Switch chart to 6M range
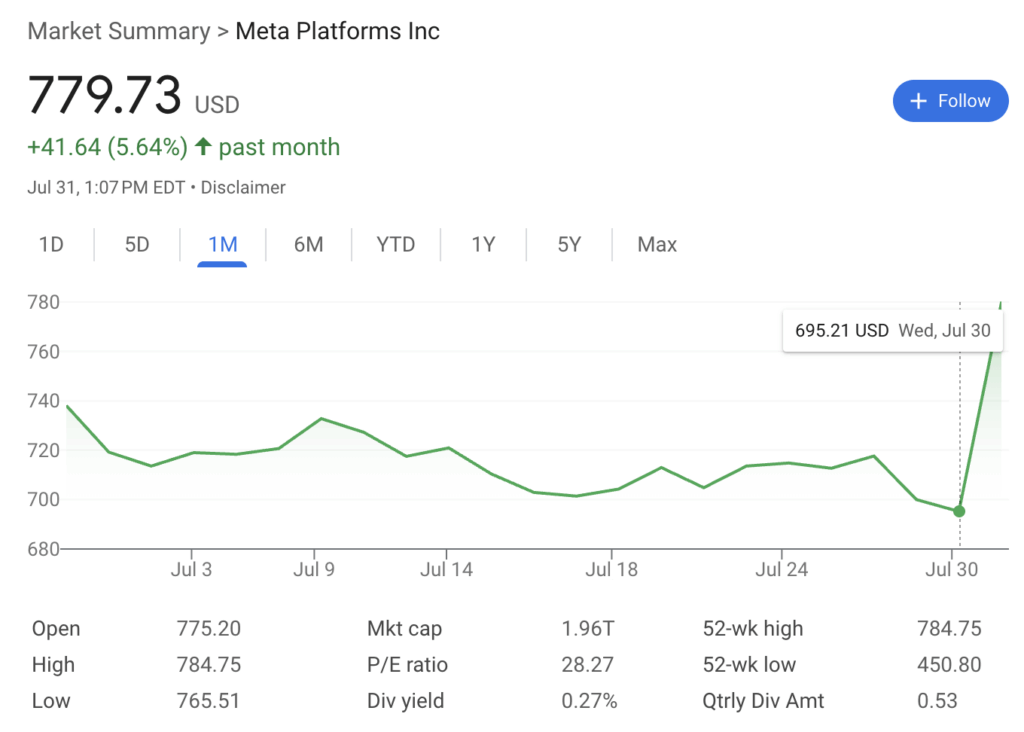The height and width of the screenshot is (732, 1024). [308, 244]
